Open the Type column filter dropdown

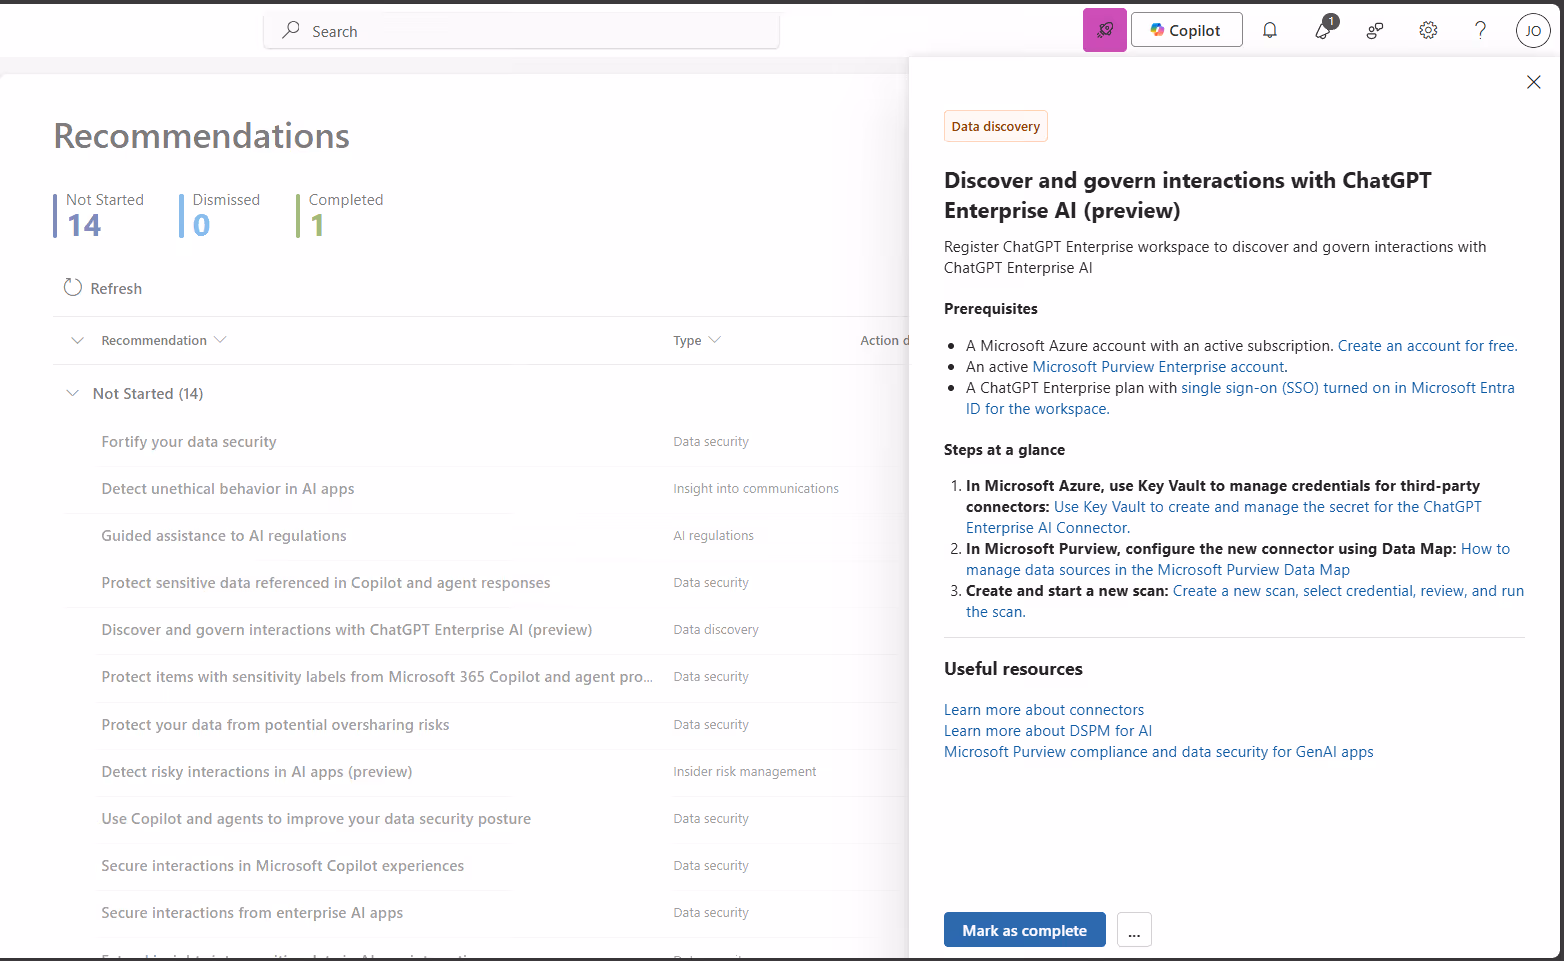pos(714,340)
